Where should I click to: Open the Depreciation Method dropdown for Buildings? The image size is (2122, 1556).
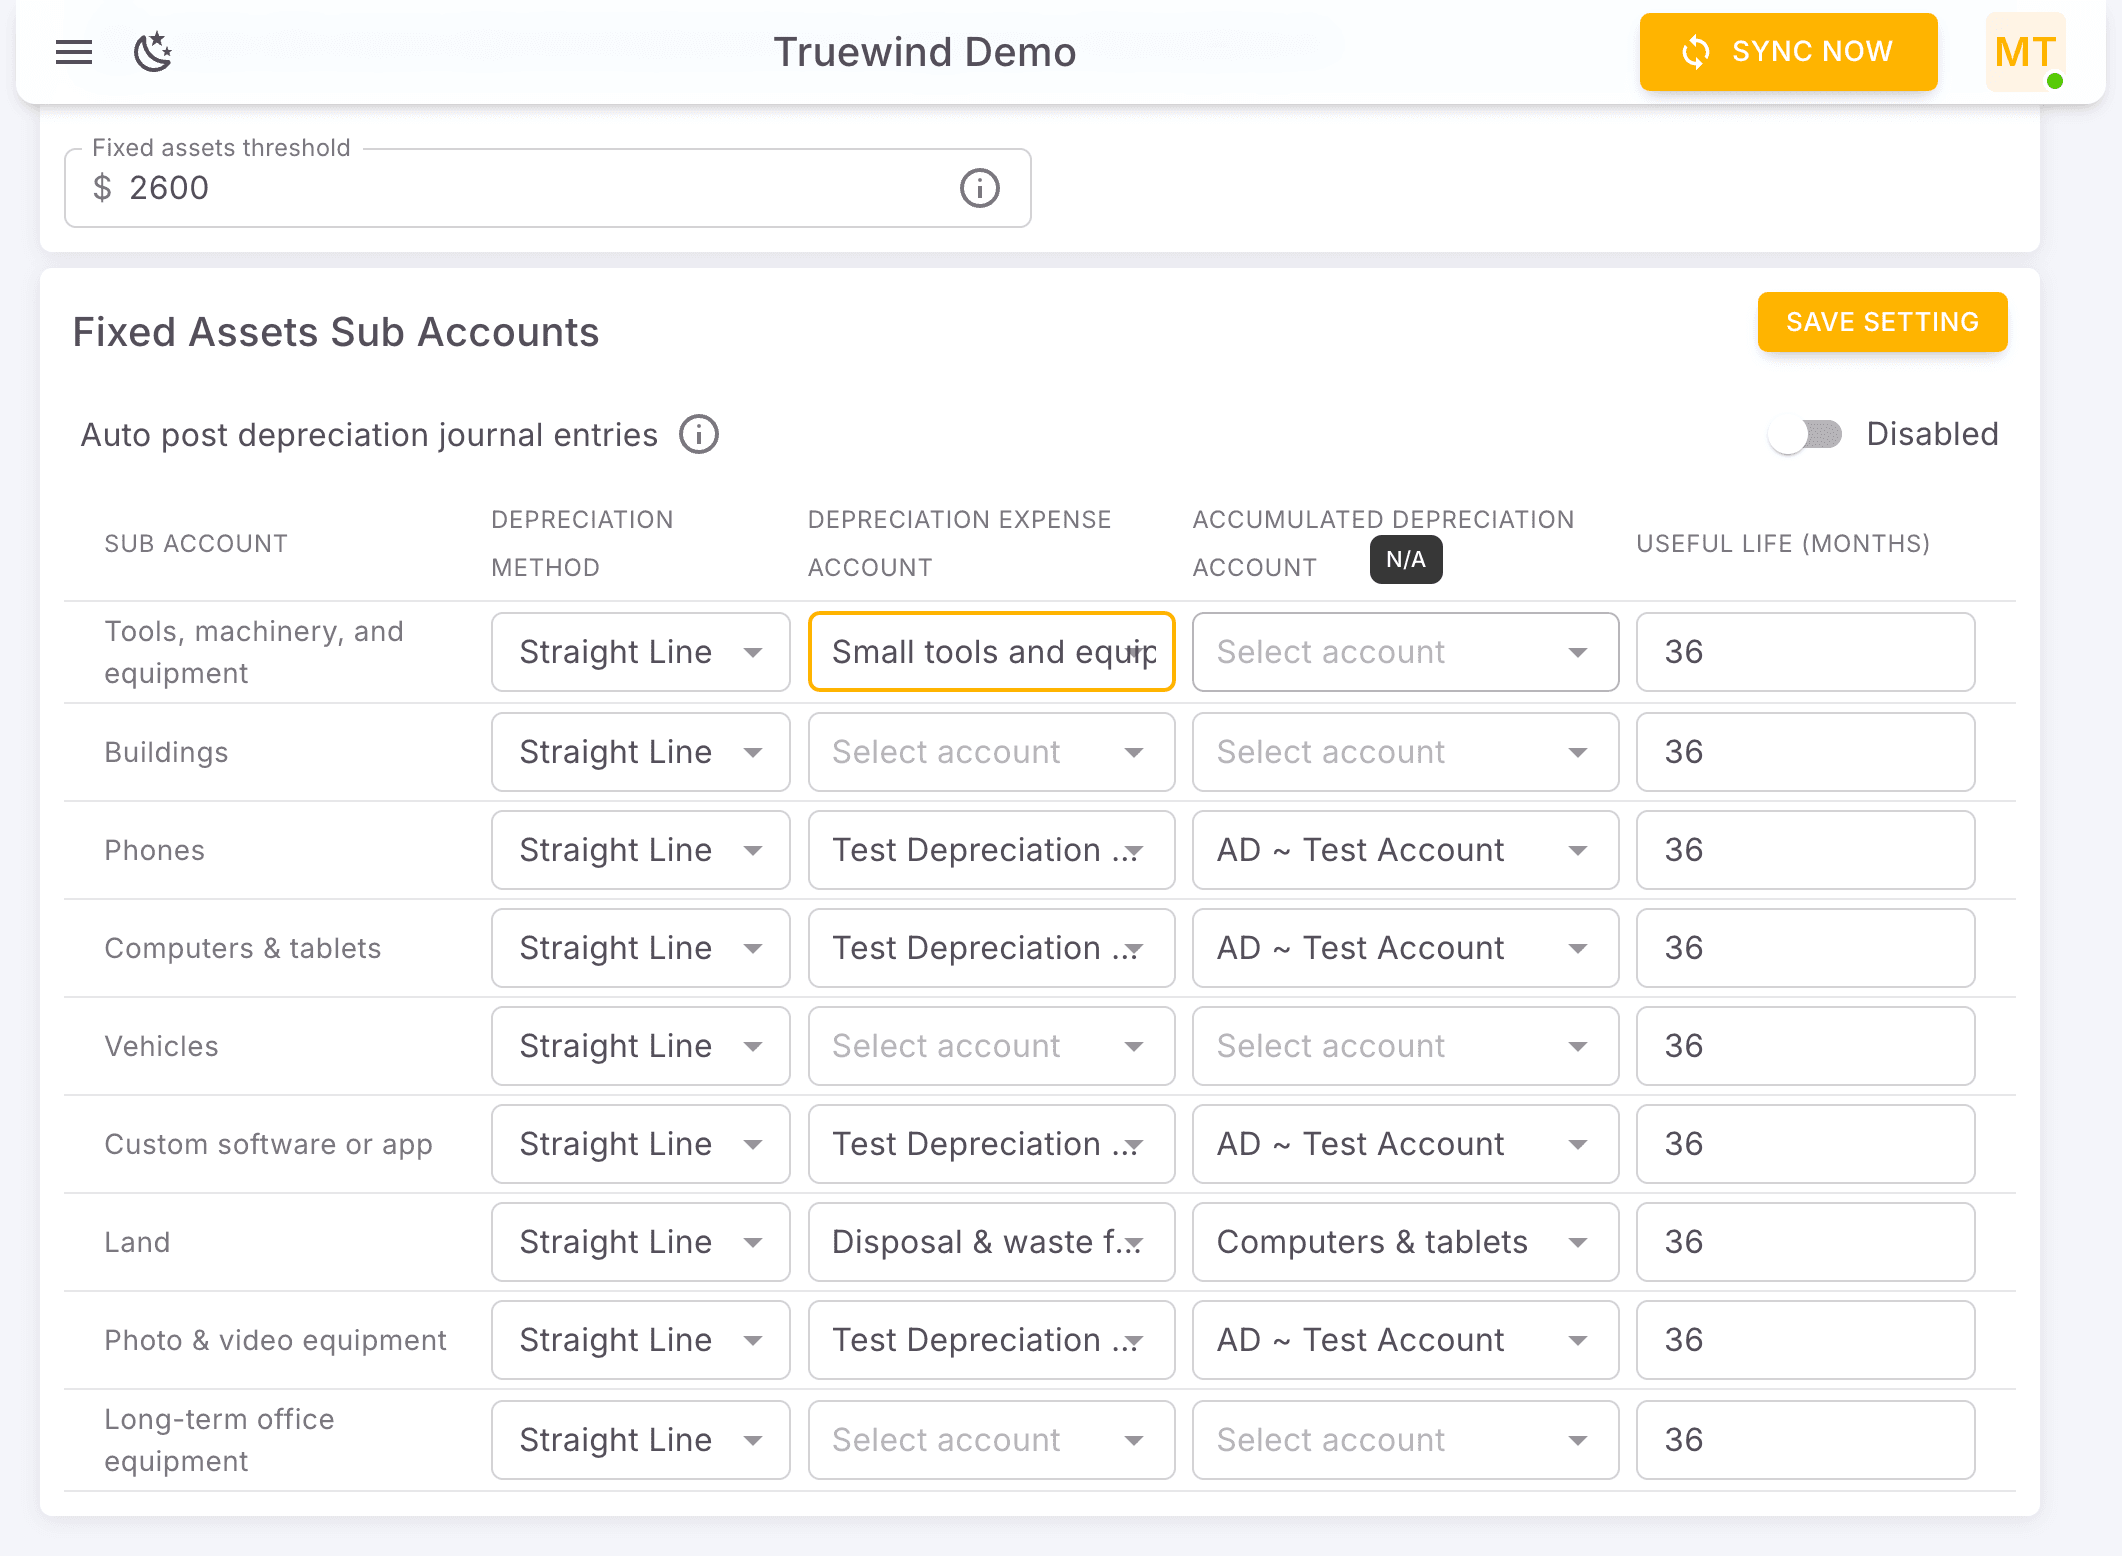640,751
